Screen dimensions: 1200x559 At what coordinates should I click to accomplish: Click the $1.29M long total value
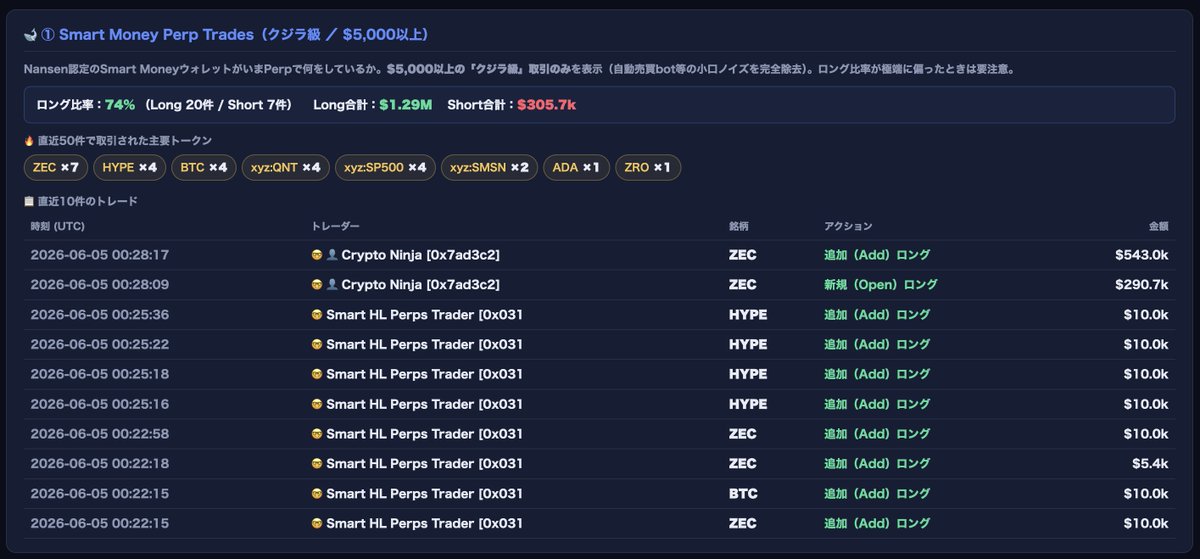coord(405,104)
